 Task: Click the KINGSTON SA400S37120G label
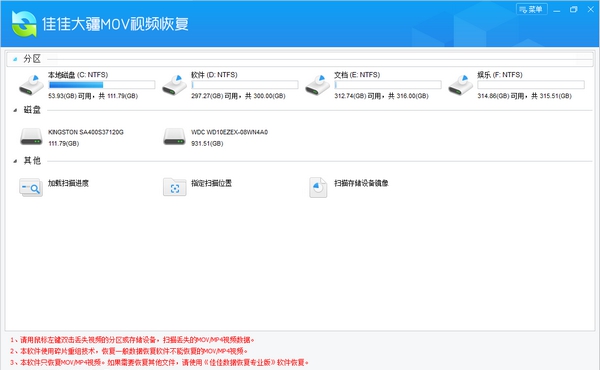point(86,132)
